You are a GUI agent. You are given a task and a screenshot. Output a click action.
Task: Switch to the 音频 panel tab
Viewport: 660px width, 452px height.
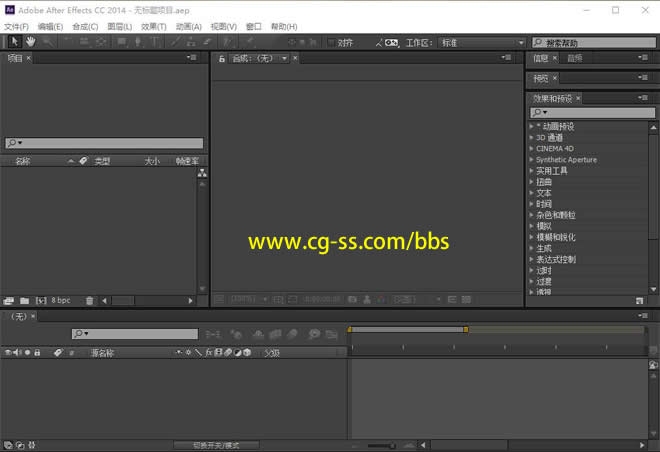tap(574, 58)
